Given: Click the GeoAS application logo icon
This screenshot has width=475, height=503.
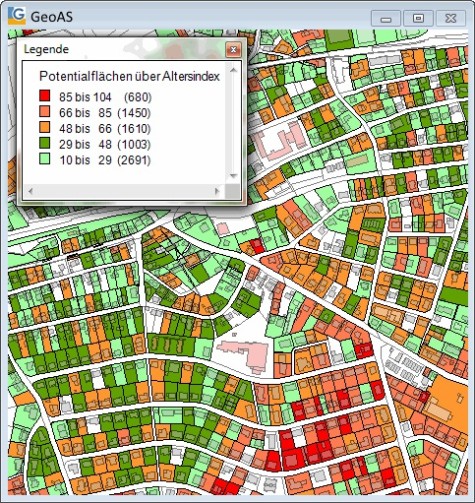Looking at the screenshot, I should pyautogui.click(x=17, y=16).
